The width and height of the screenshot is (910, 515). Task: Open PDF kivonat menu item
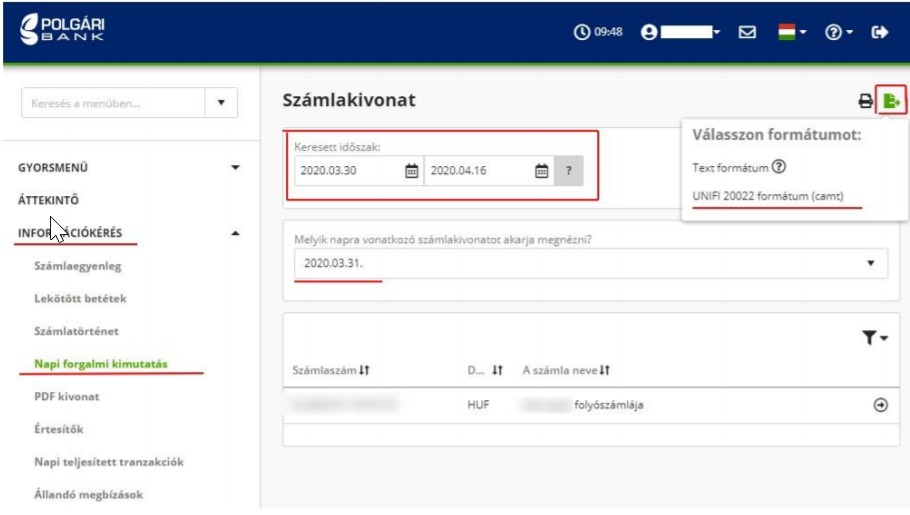[67, 397]
